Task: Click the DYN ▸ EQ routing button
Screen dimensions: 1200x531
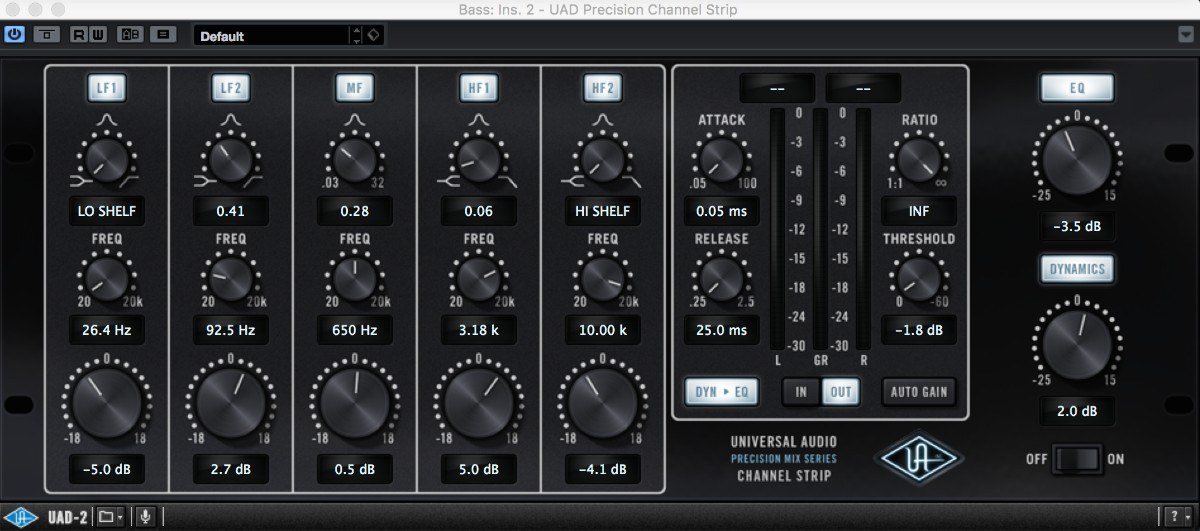Action: (x=722, y=391)
